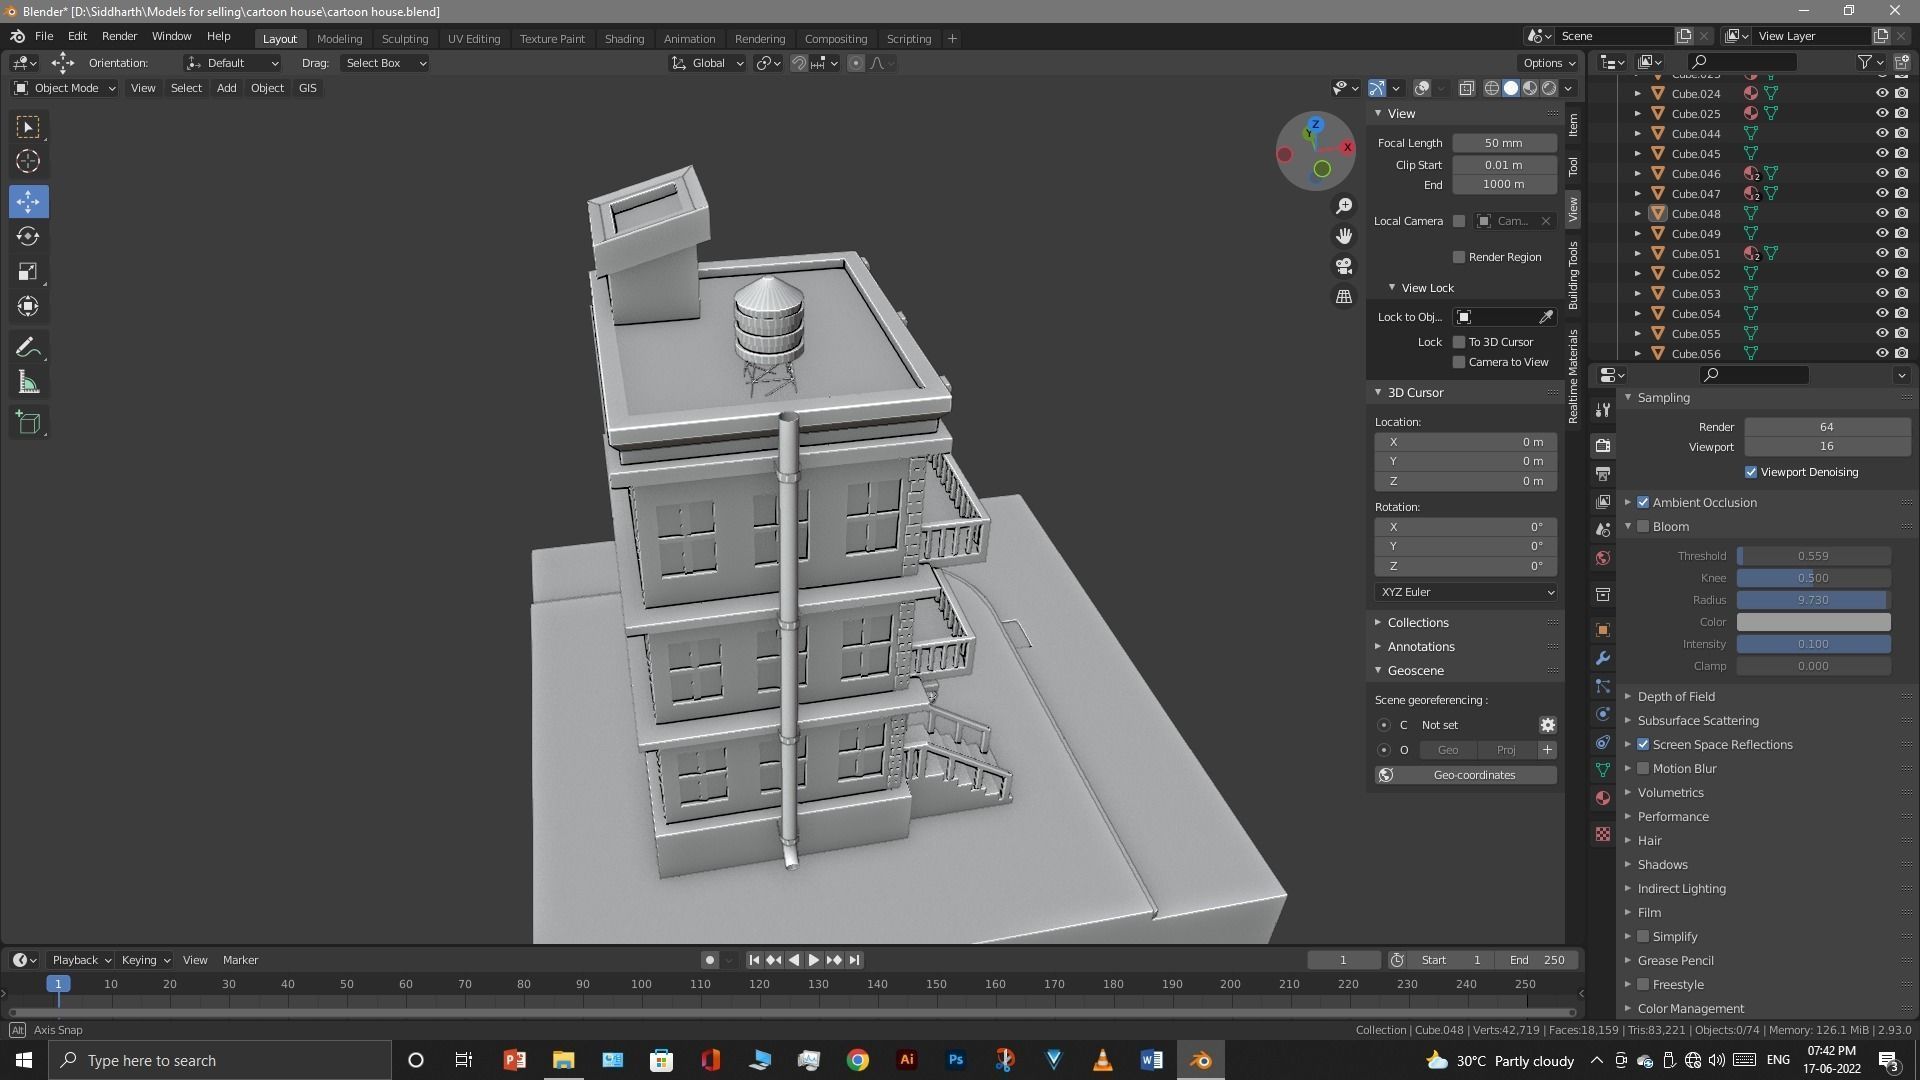Screen dimensions: 1920x1080
Task: Play the animation forward
Action: 814,960
